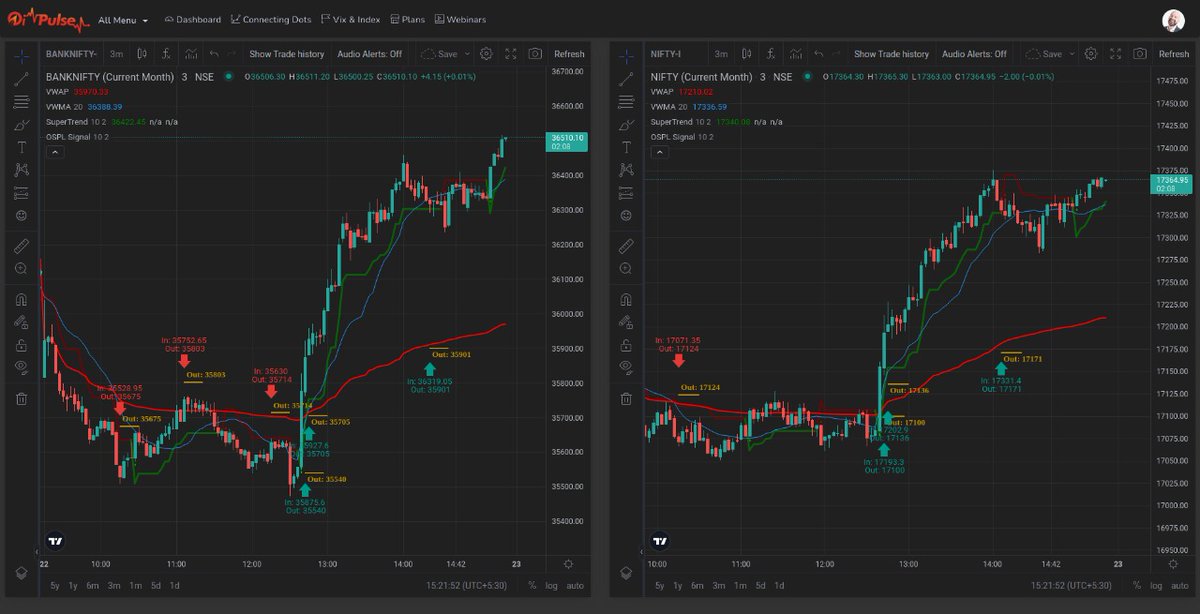The image size is (1200, 614).
Task: Toggle Audio Alerts in BANKNIFTY chart
Action: [369, 54]
